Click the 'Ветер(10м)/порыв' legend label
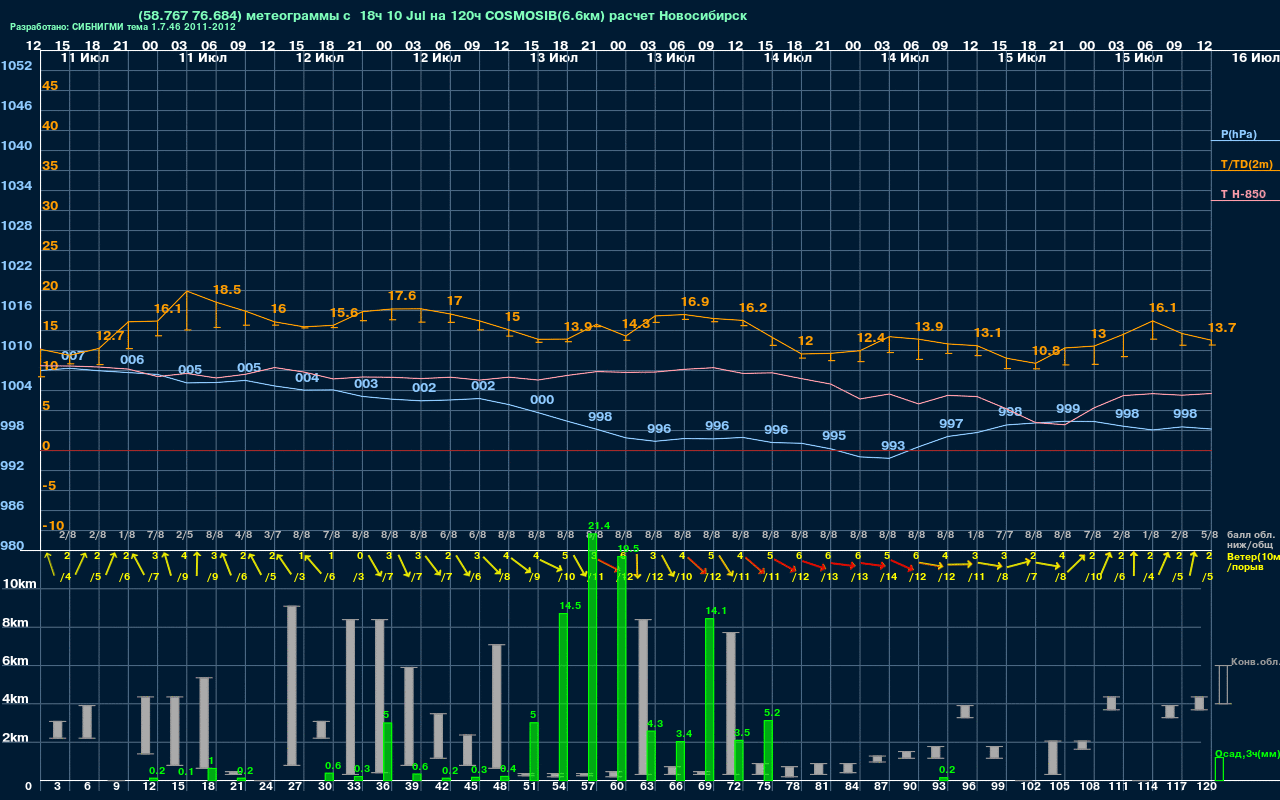Screen dimensions: 1280x800 tap(1254, 561)
